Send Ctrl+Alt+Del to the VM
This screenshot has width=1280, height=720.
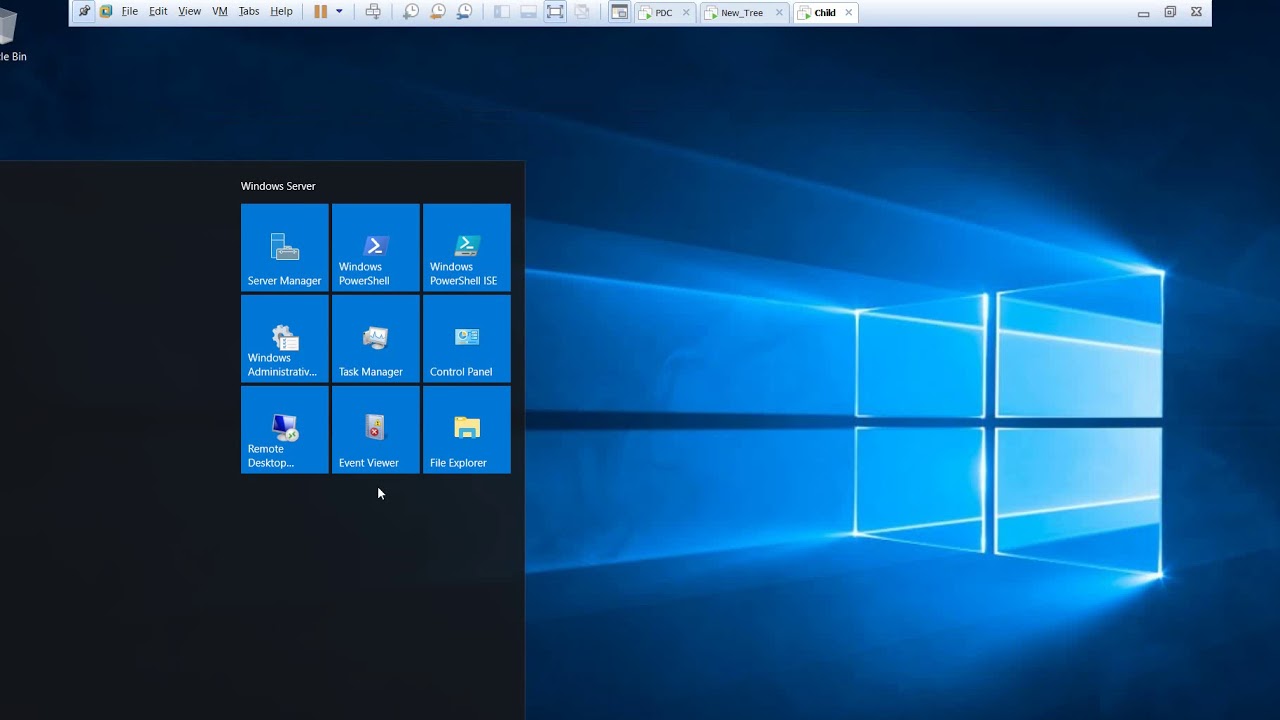point(373,12)
